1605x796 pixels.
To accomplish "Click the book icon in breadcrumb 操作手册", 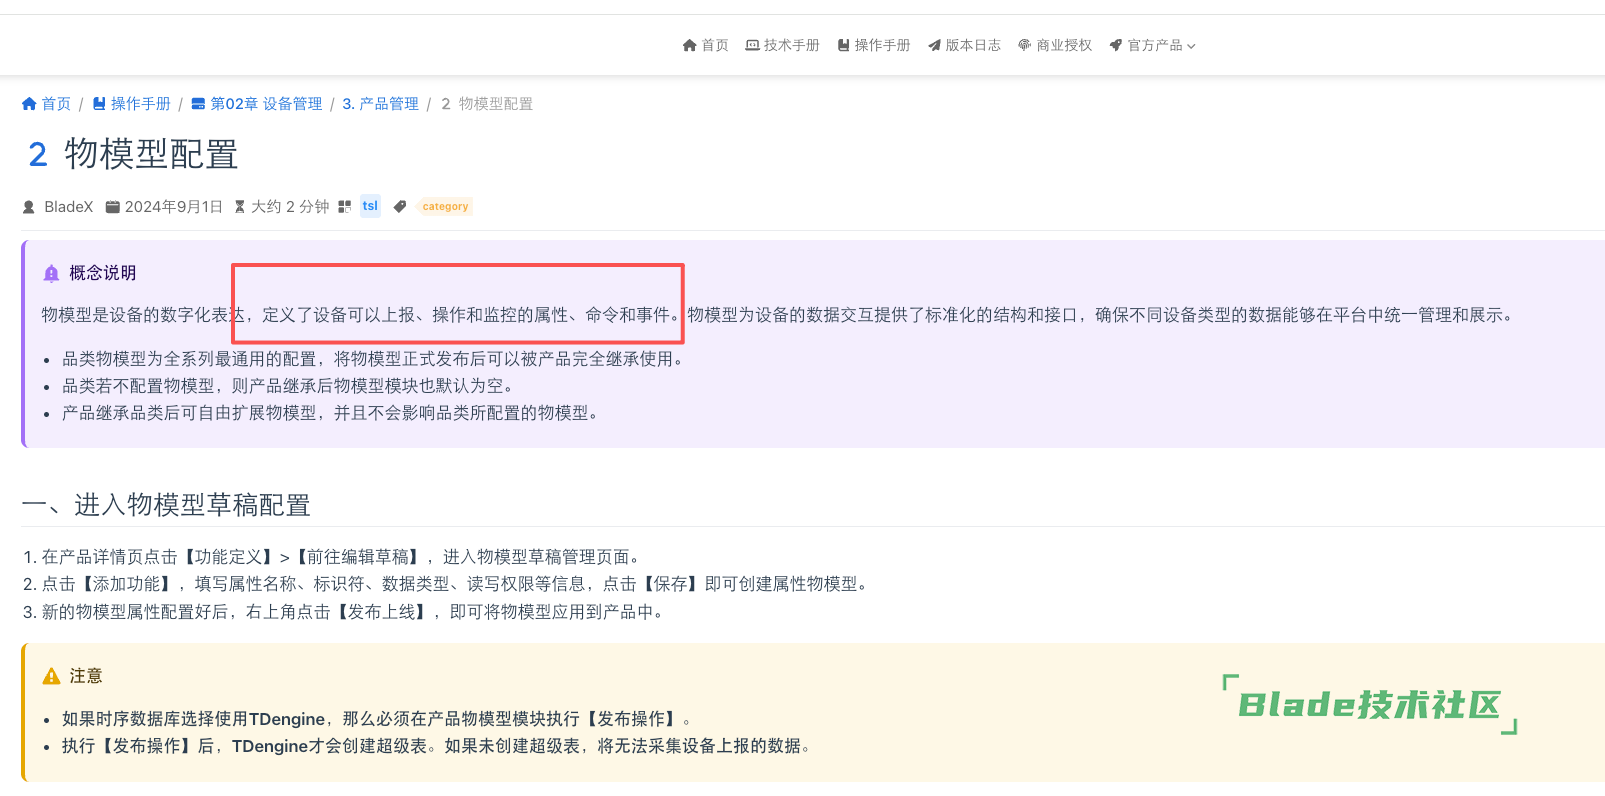I will pyautogui.click(x=99, y=104).
